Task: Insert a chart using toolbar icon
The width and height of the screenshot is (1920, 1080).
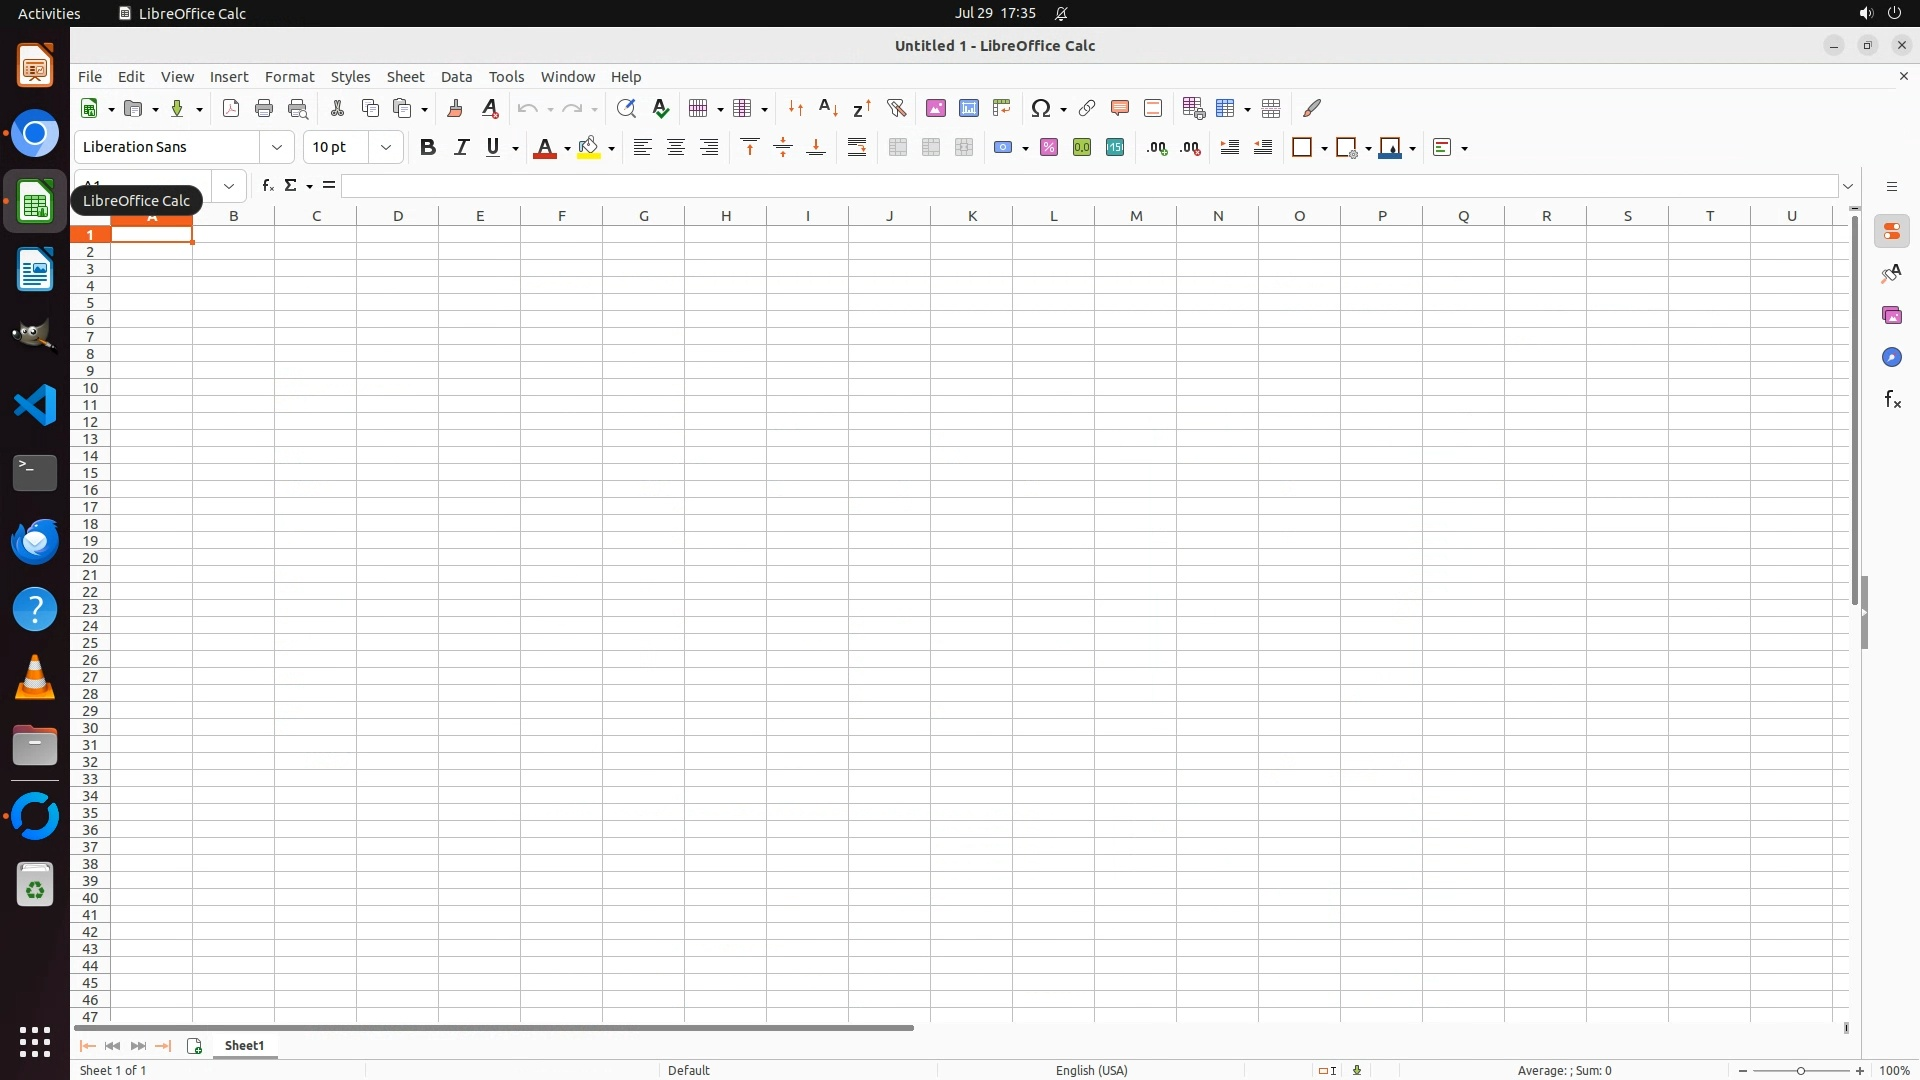Action: click(969, 108)
